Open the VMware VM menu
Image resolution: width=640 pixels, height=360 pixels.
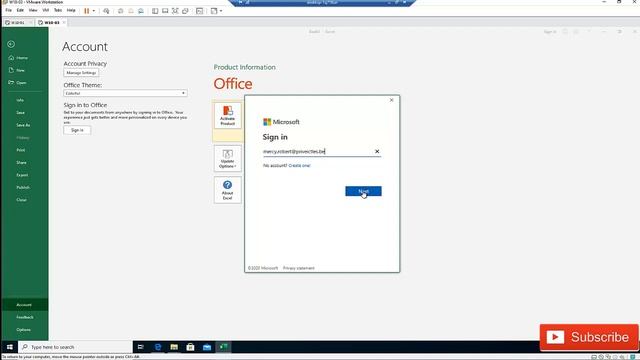(x=46, y=10)
